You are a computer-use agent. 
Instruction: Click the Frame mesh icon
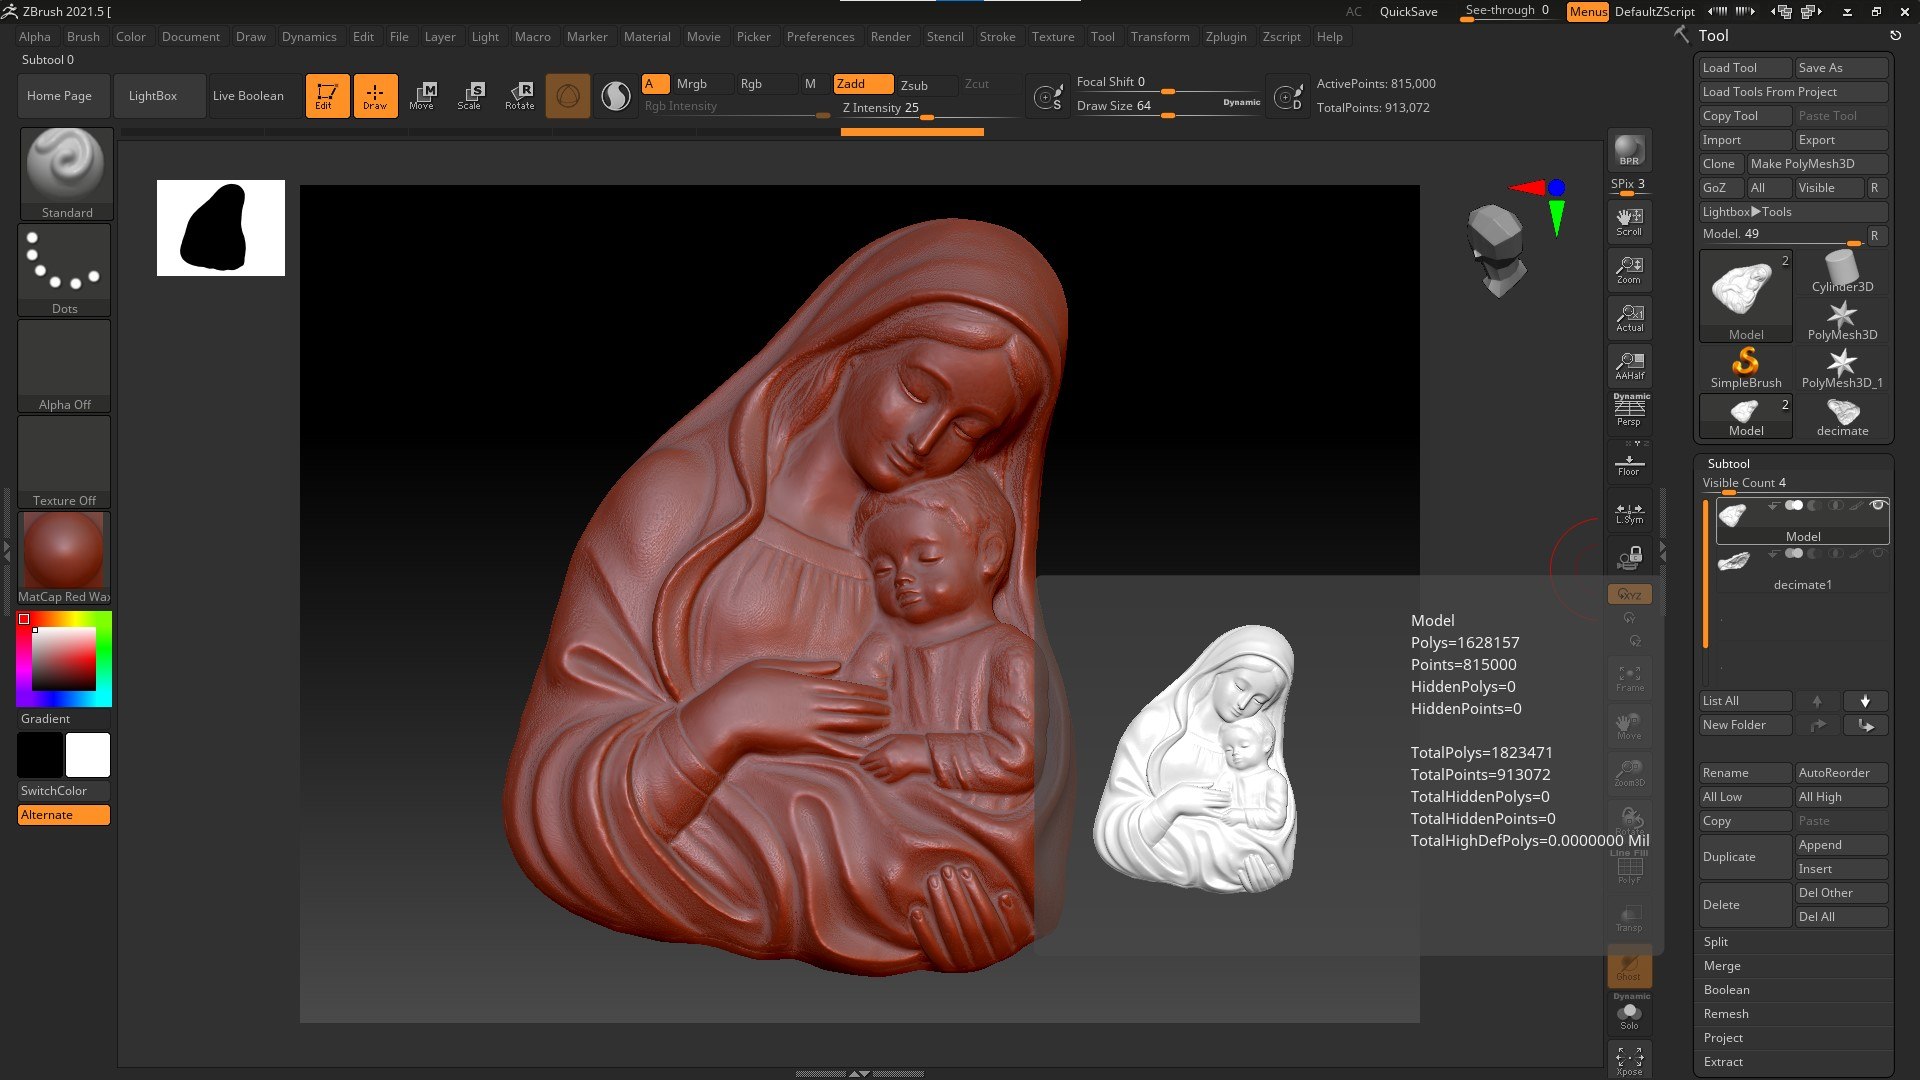(1629, 679)
